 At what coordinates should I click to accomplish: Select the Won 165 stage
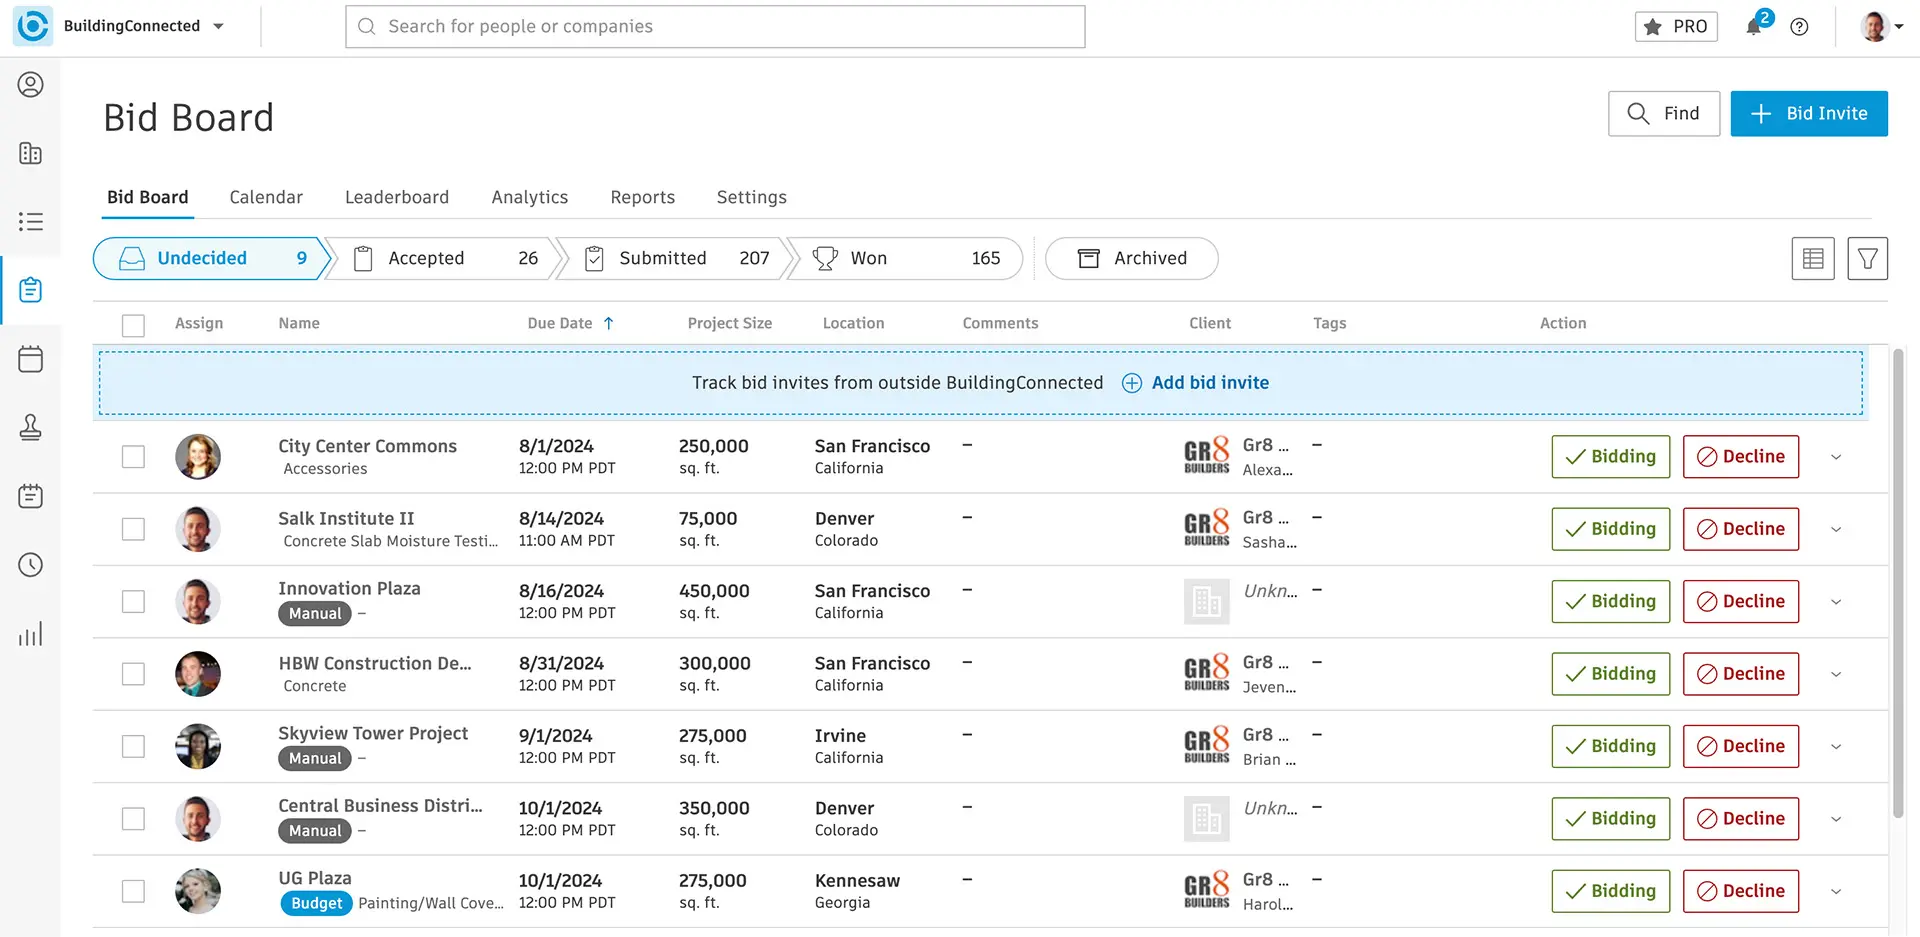[907, 258]
